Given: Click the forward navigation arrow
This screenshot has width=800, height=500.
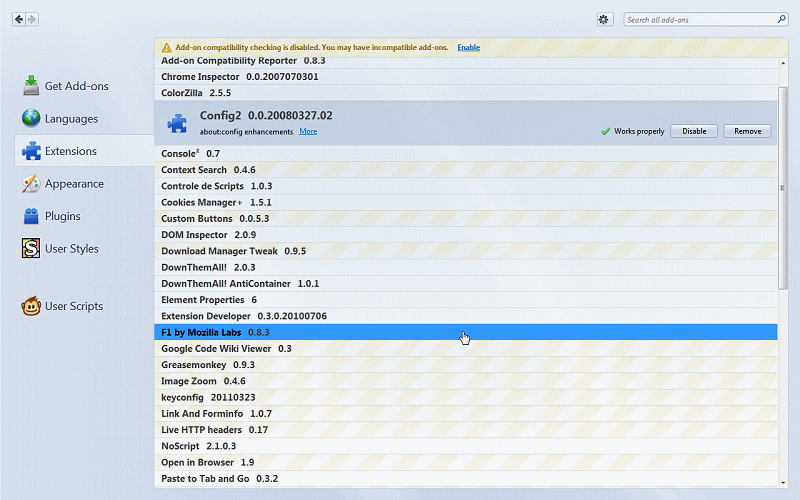Looking at the screenshot, I should tap(32, 19).
